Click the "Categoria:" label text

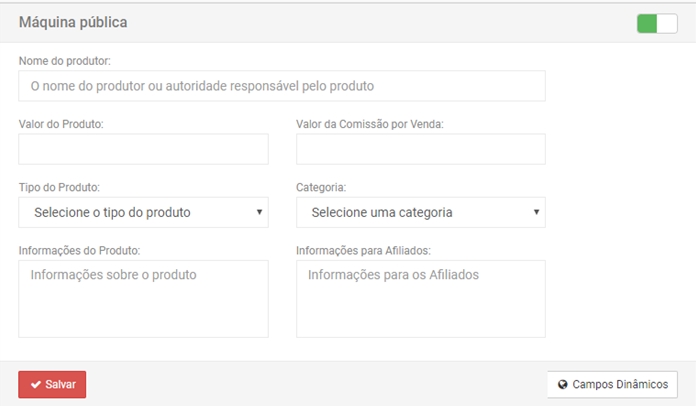coord(323,187)
